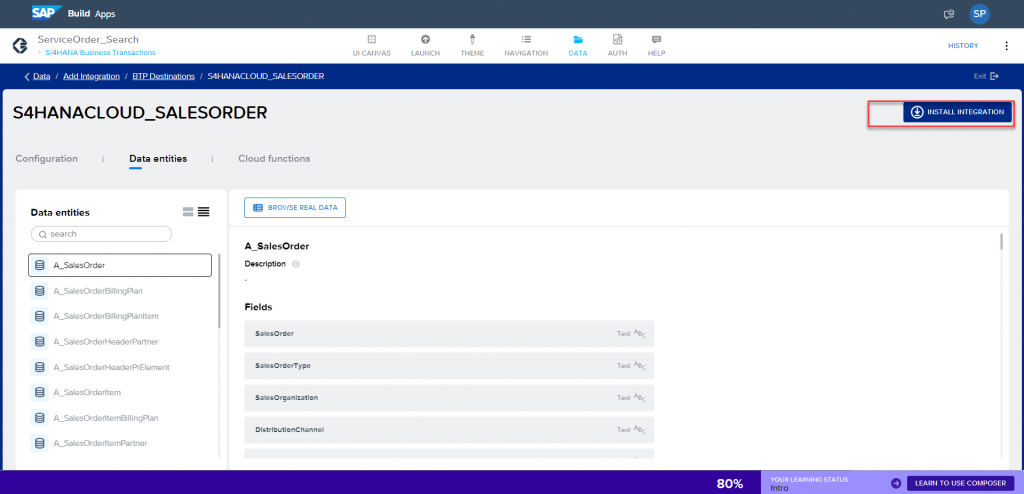
Task: Click the 80% zoom indicator
Action: (x=730, y=484)
